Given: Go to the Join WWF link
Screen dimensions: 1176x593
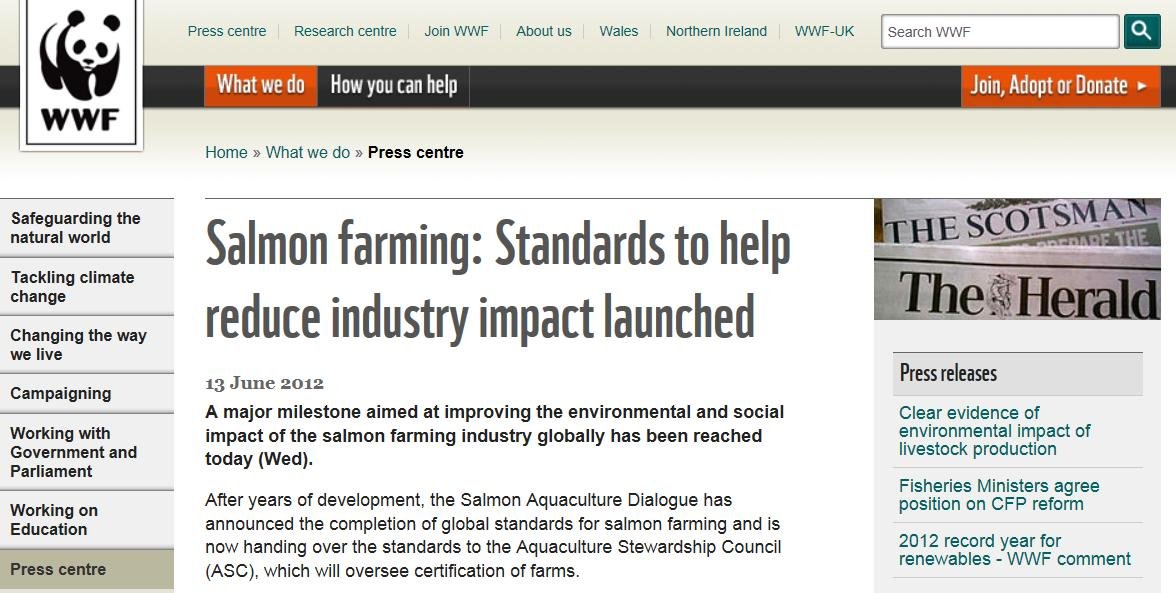Looking at the screenshot, I should click(456, 31).
